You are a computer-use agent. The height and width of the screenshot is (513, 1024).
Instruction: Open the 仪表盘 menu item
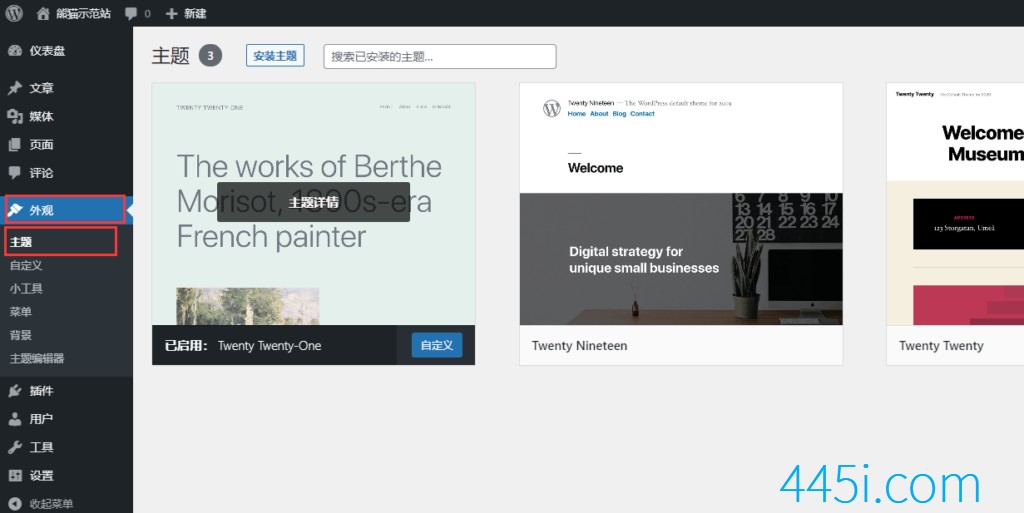66,51
